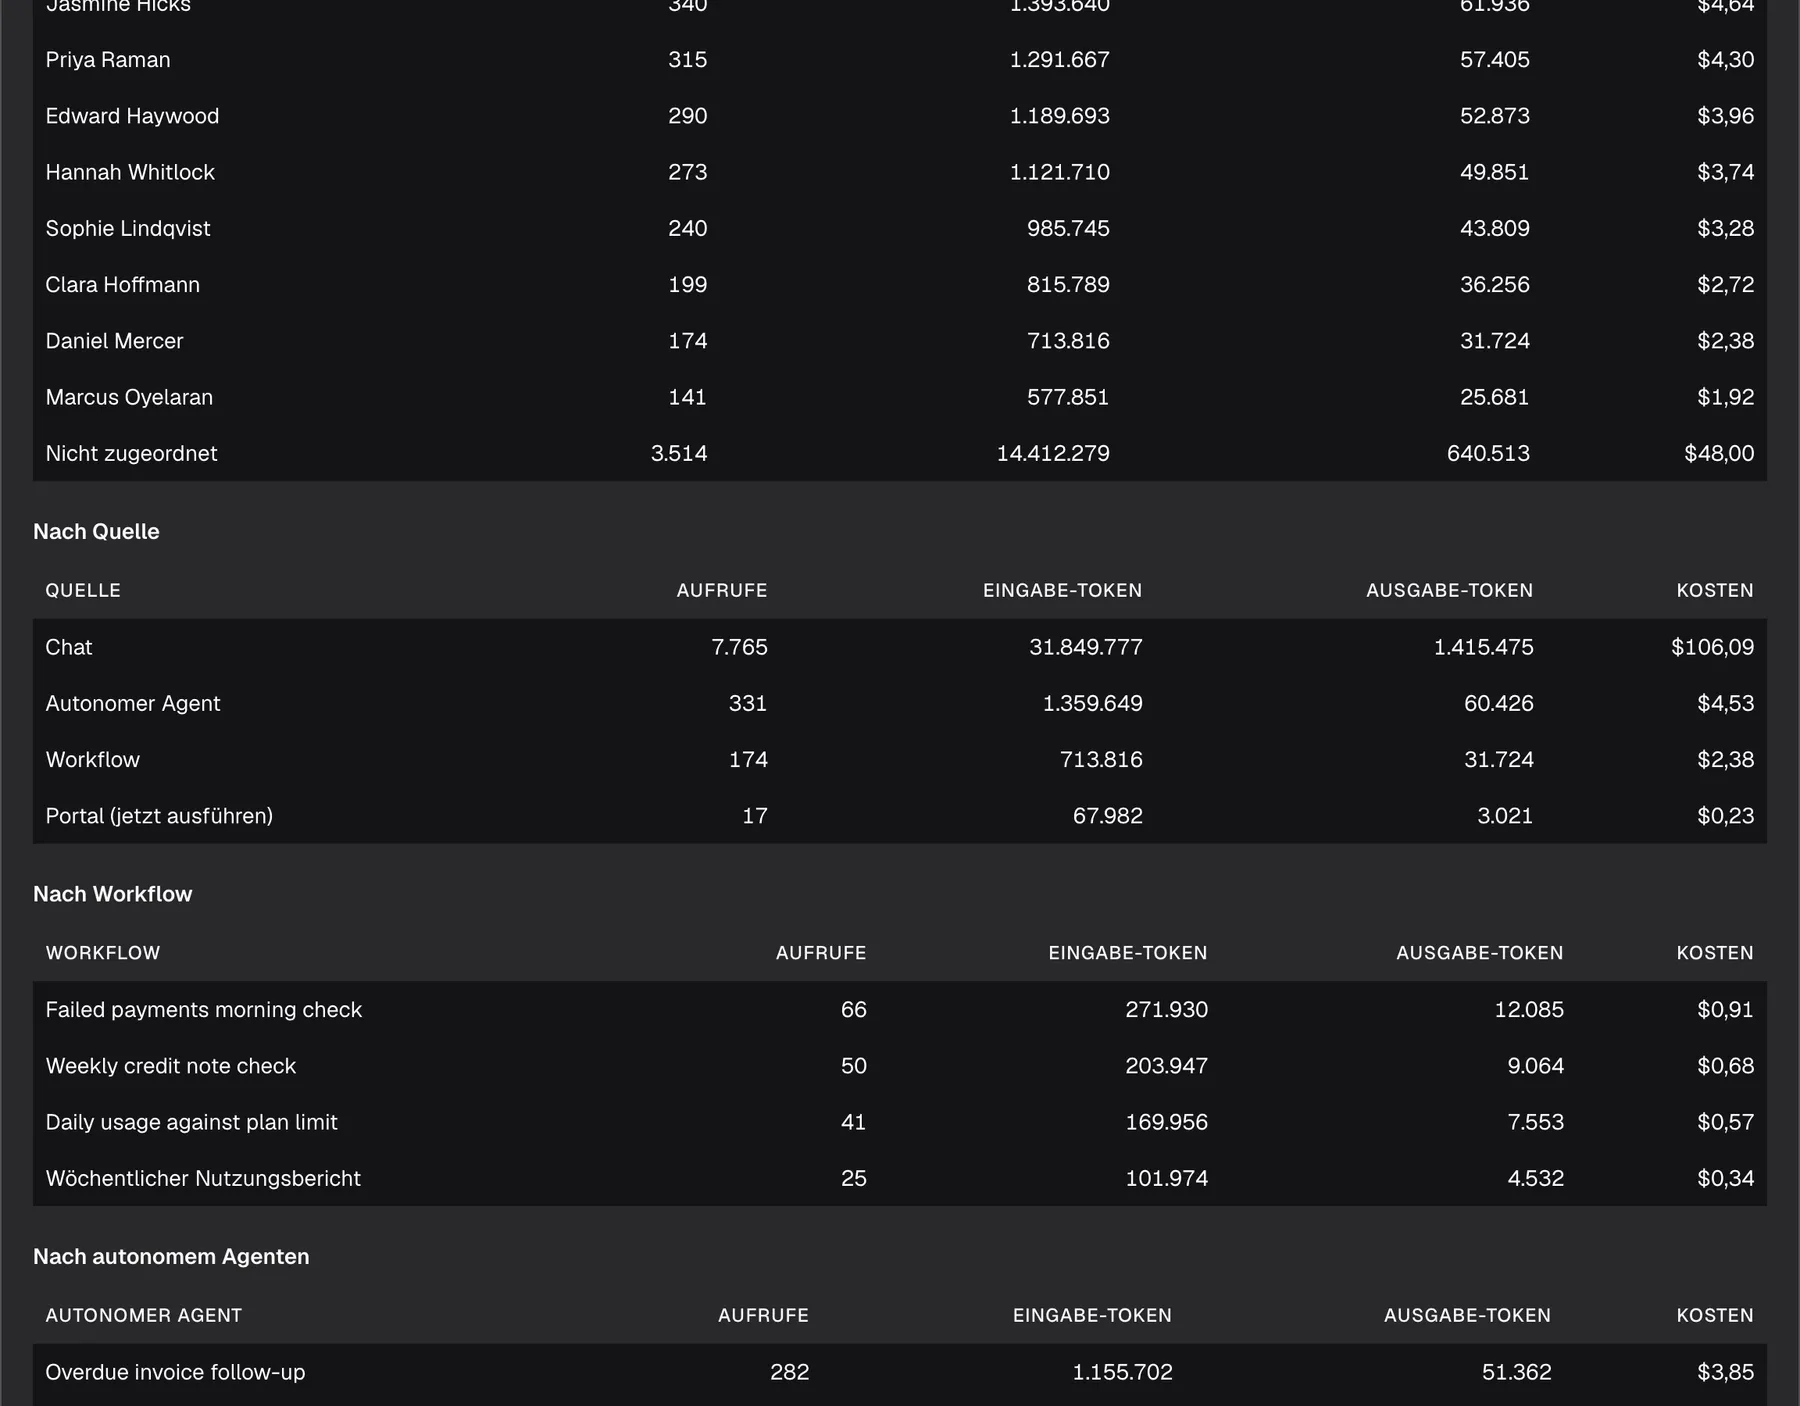Image resolution: width=1800 pixels, height=1406 pixels.
Task: Click the QUELLE column header
Action: tap(83, 590)
